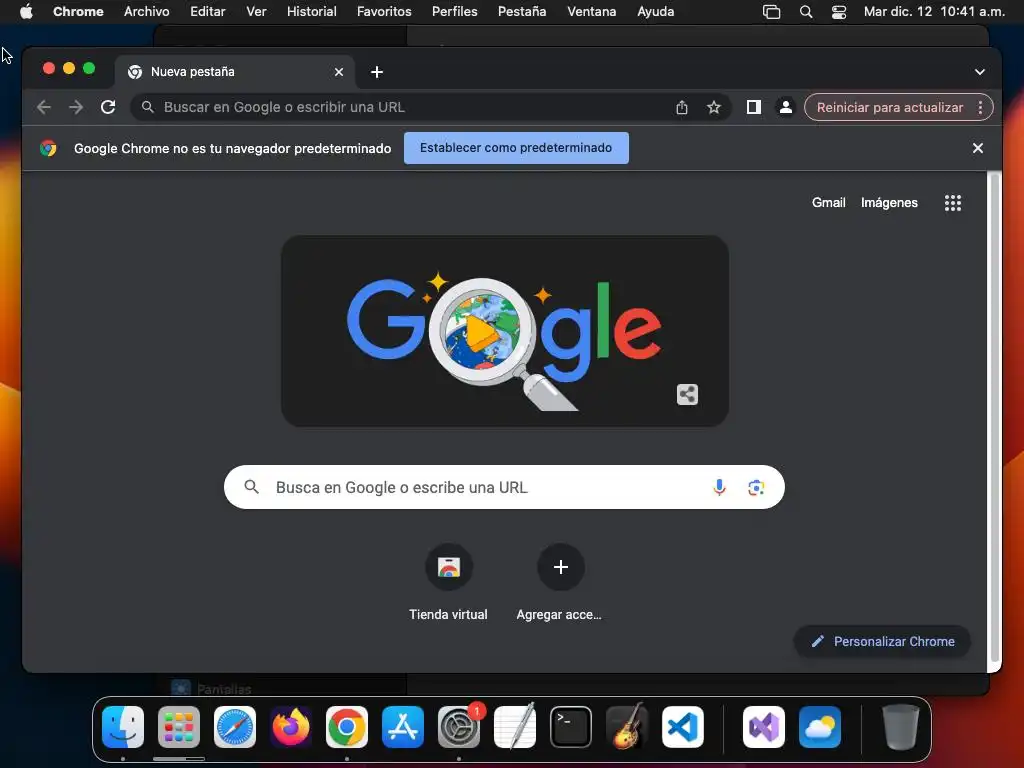Expand the tab search chevron
Image resolution: width=1024 pixels, height=768 pixels.
[x=980, y=72]
